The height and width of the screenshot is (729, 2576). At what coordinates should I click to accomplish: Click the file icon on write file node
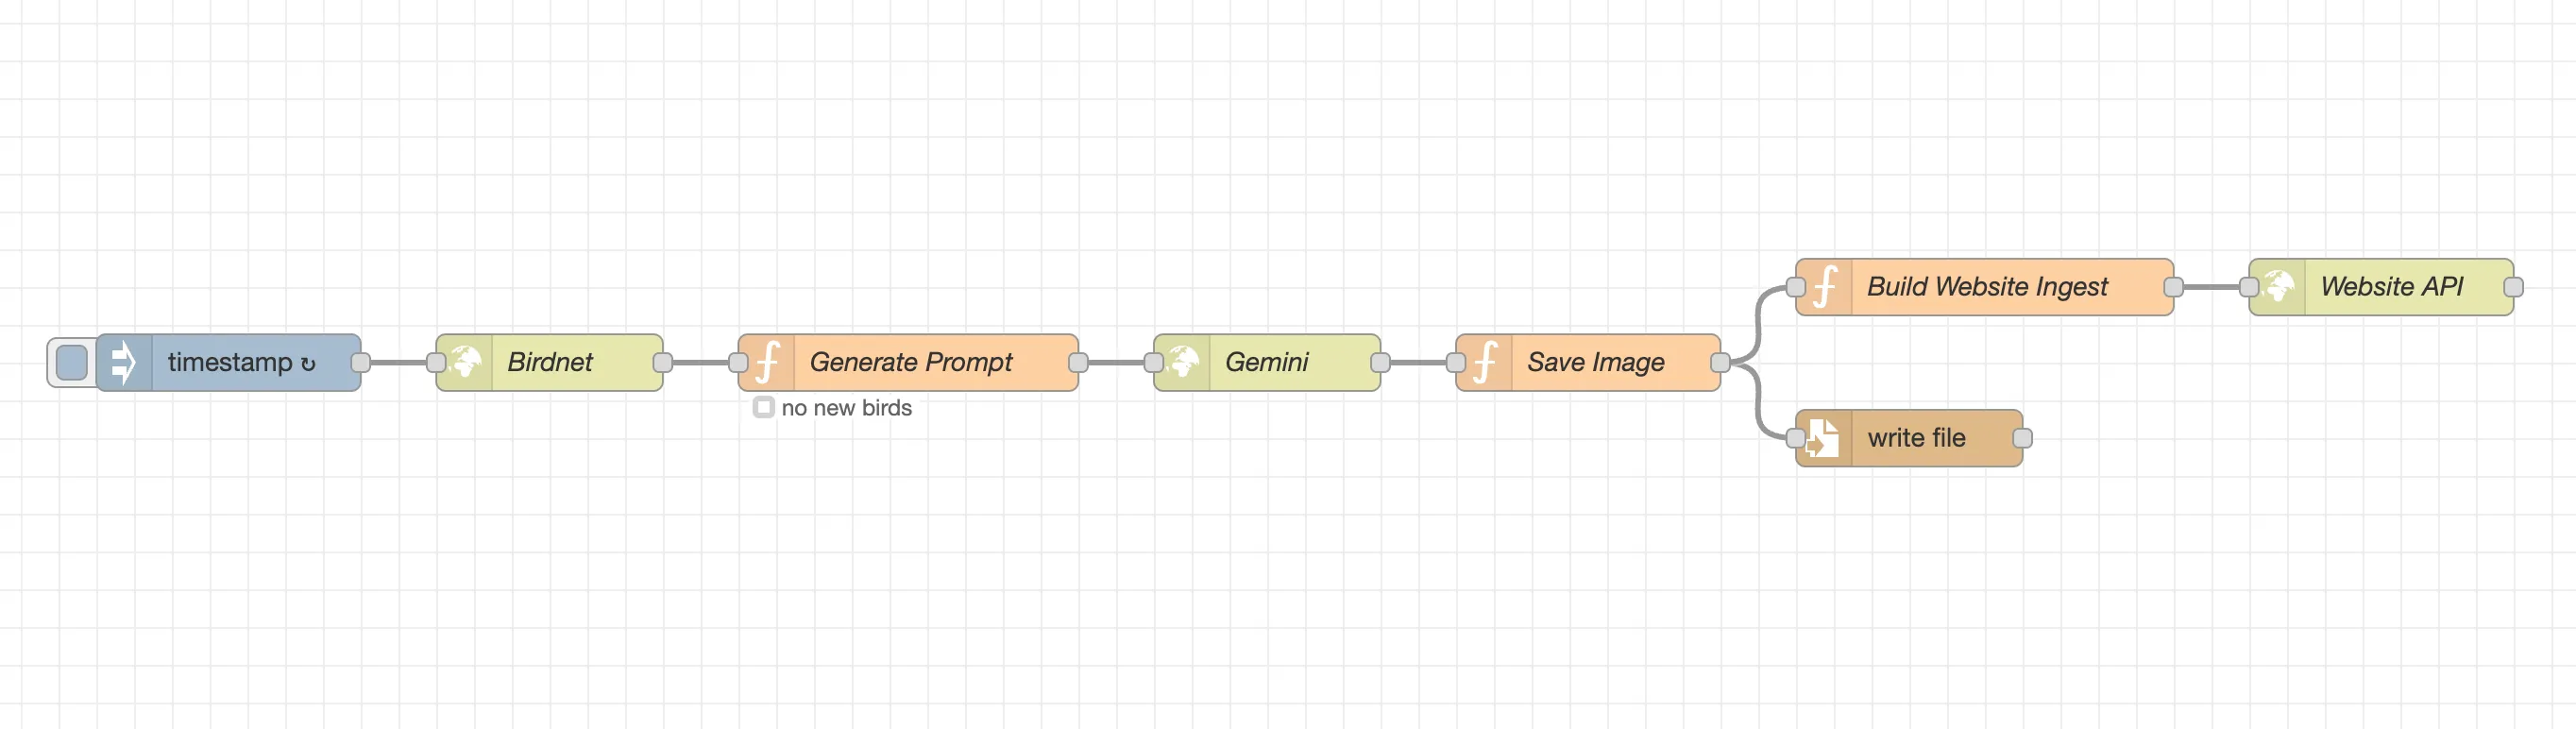[x=1823, y=438]
